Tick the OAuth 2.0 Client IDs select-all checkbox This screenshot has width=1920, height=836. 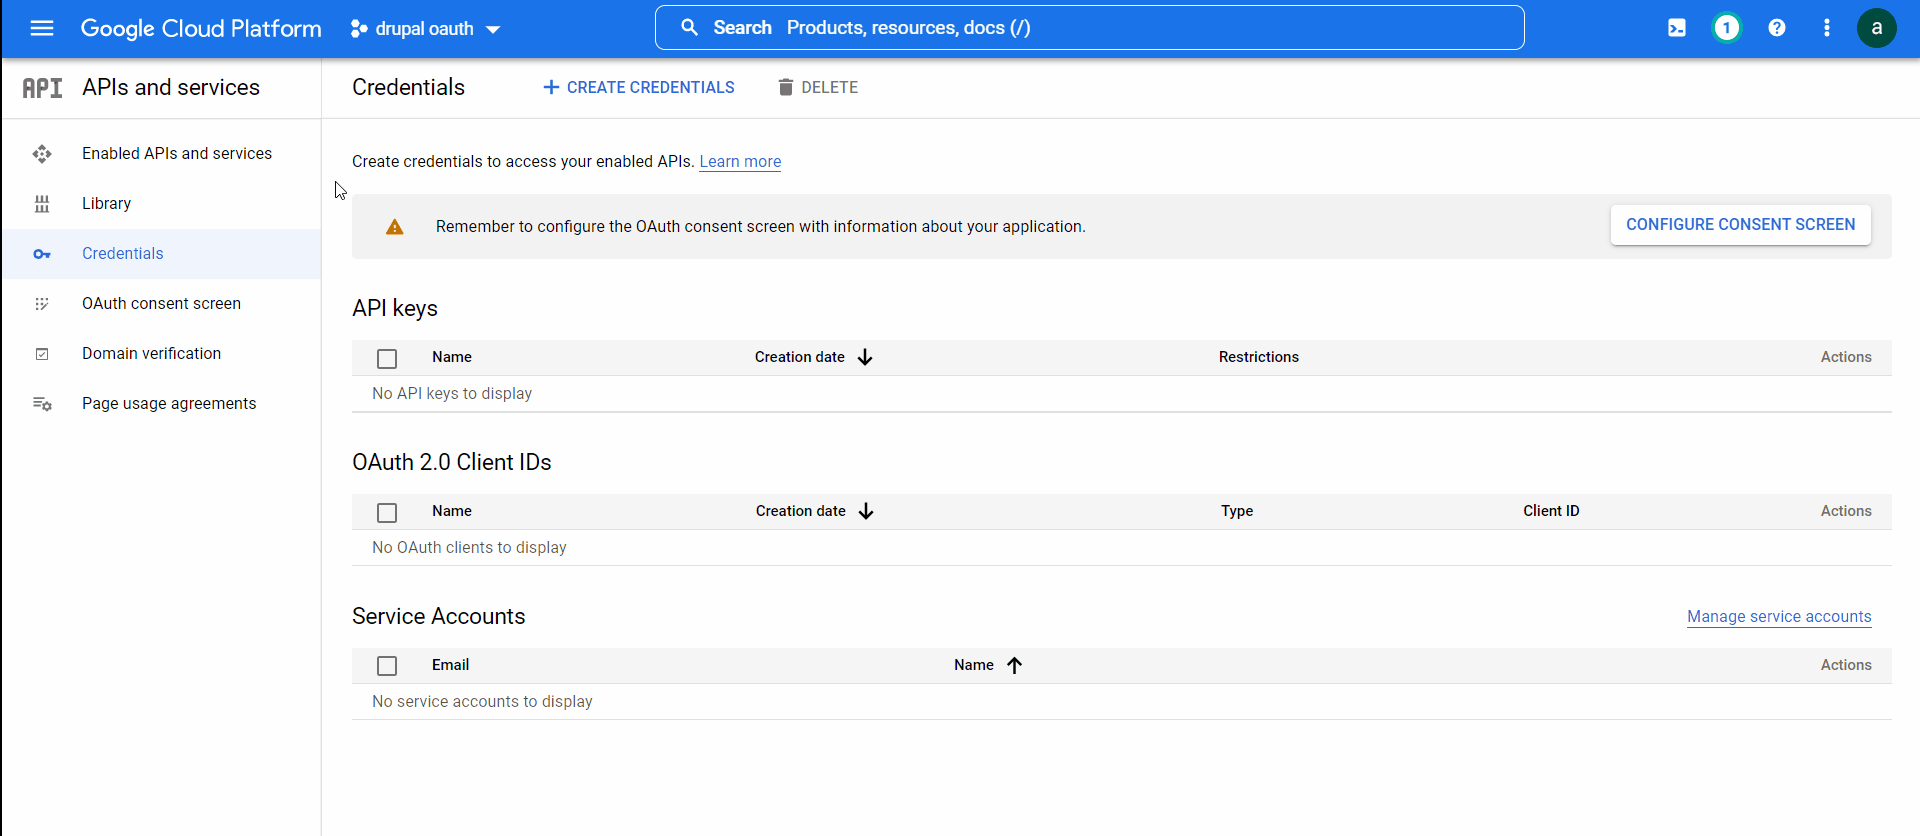(x=387, y=512)
